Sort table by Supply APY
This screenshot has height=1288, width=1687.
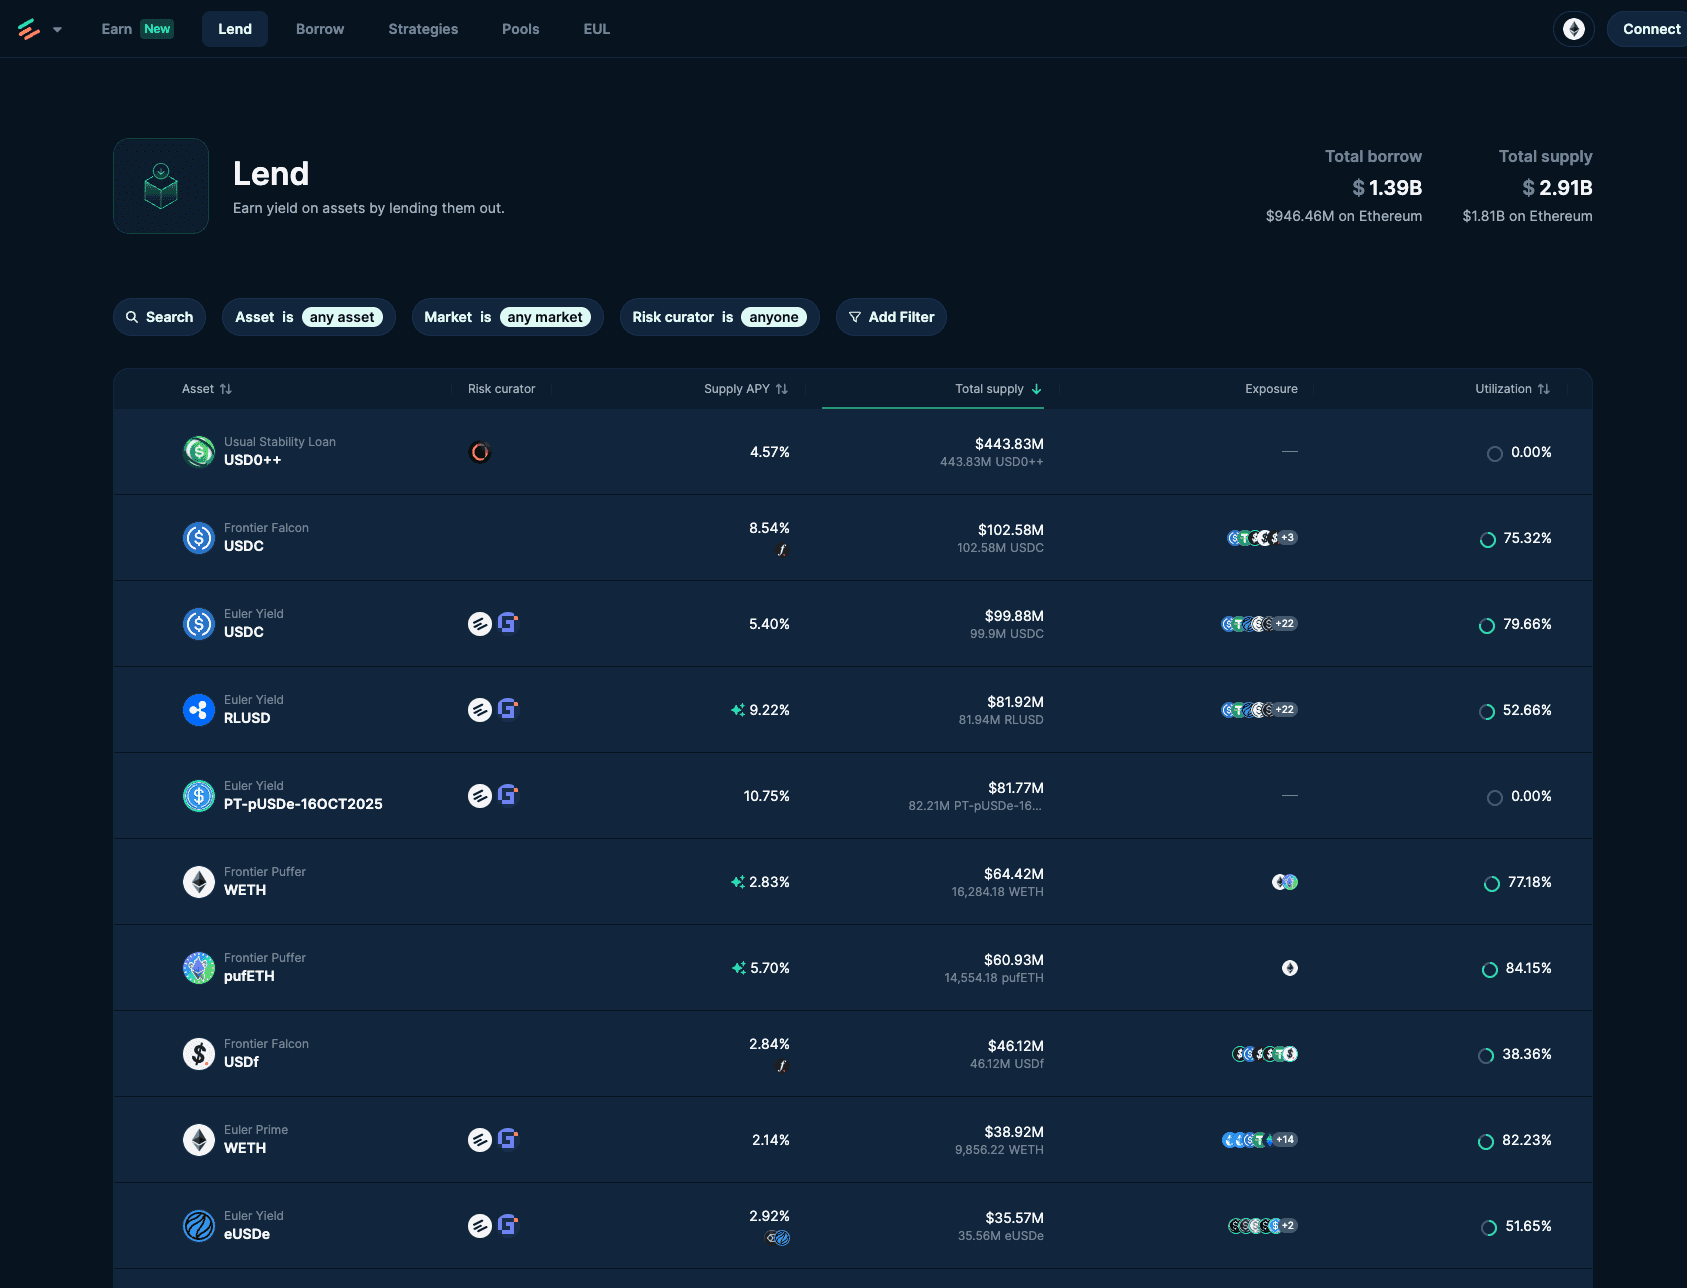[x=745, y=389]
